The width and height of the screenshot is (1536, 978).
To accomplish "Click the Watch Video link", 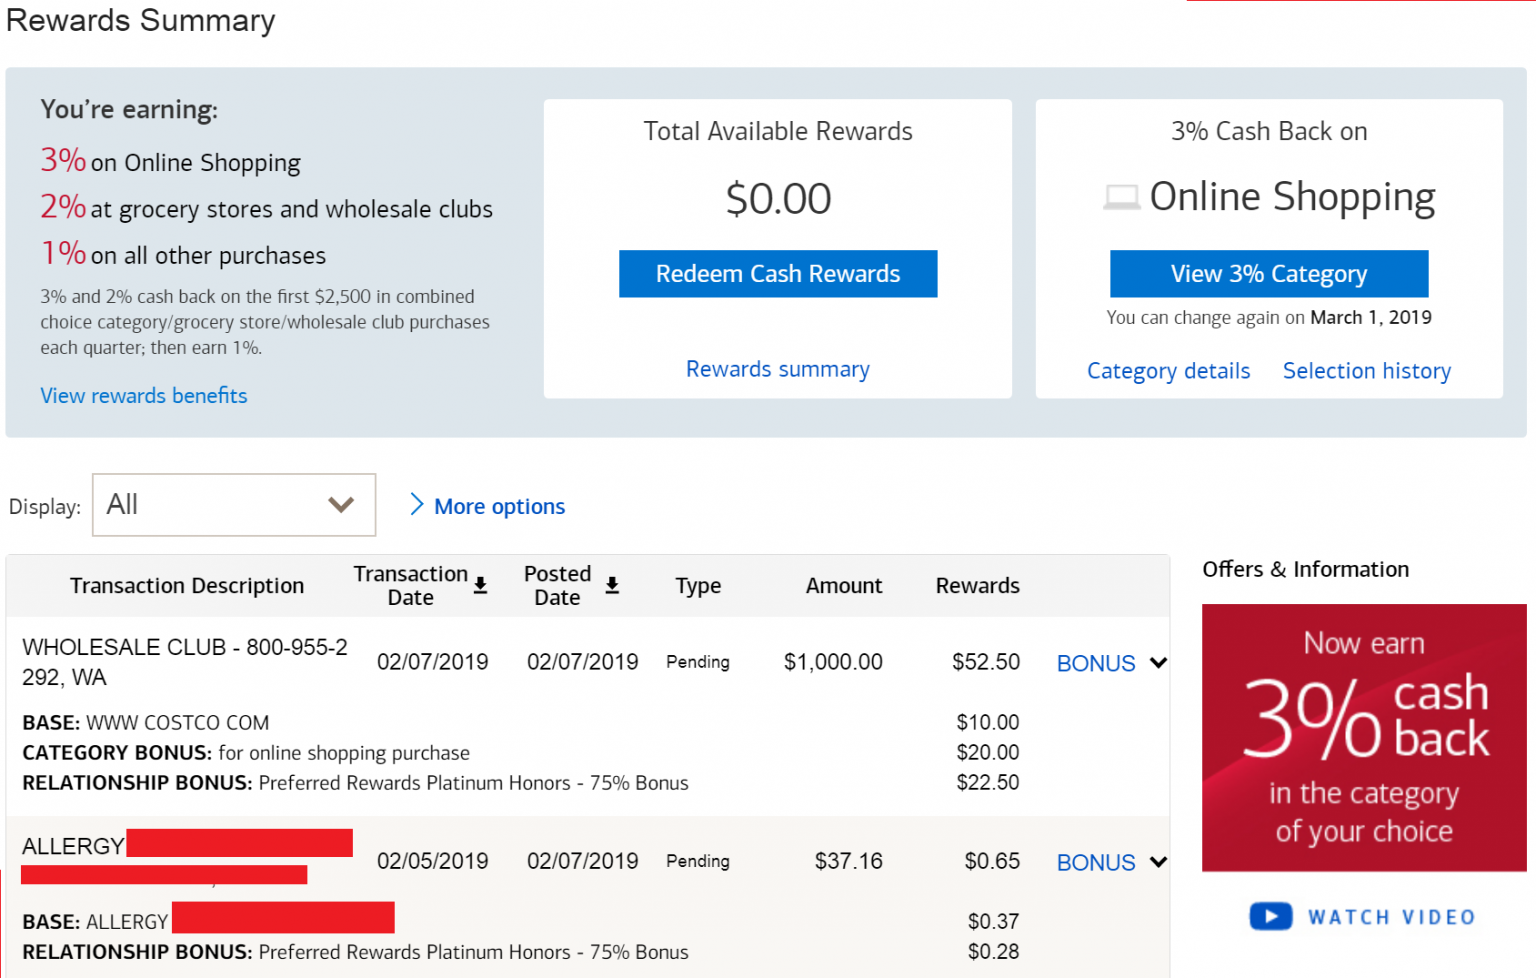I will click(x=1392, y=916).
